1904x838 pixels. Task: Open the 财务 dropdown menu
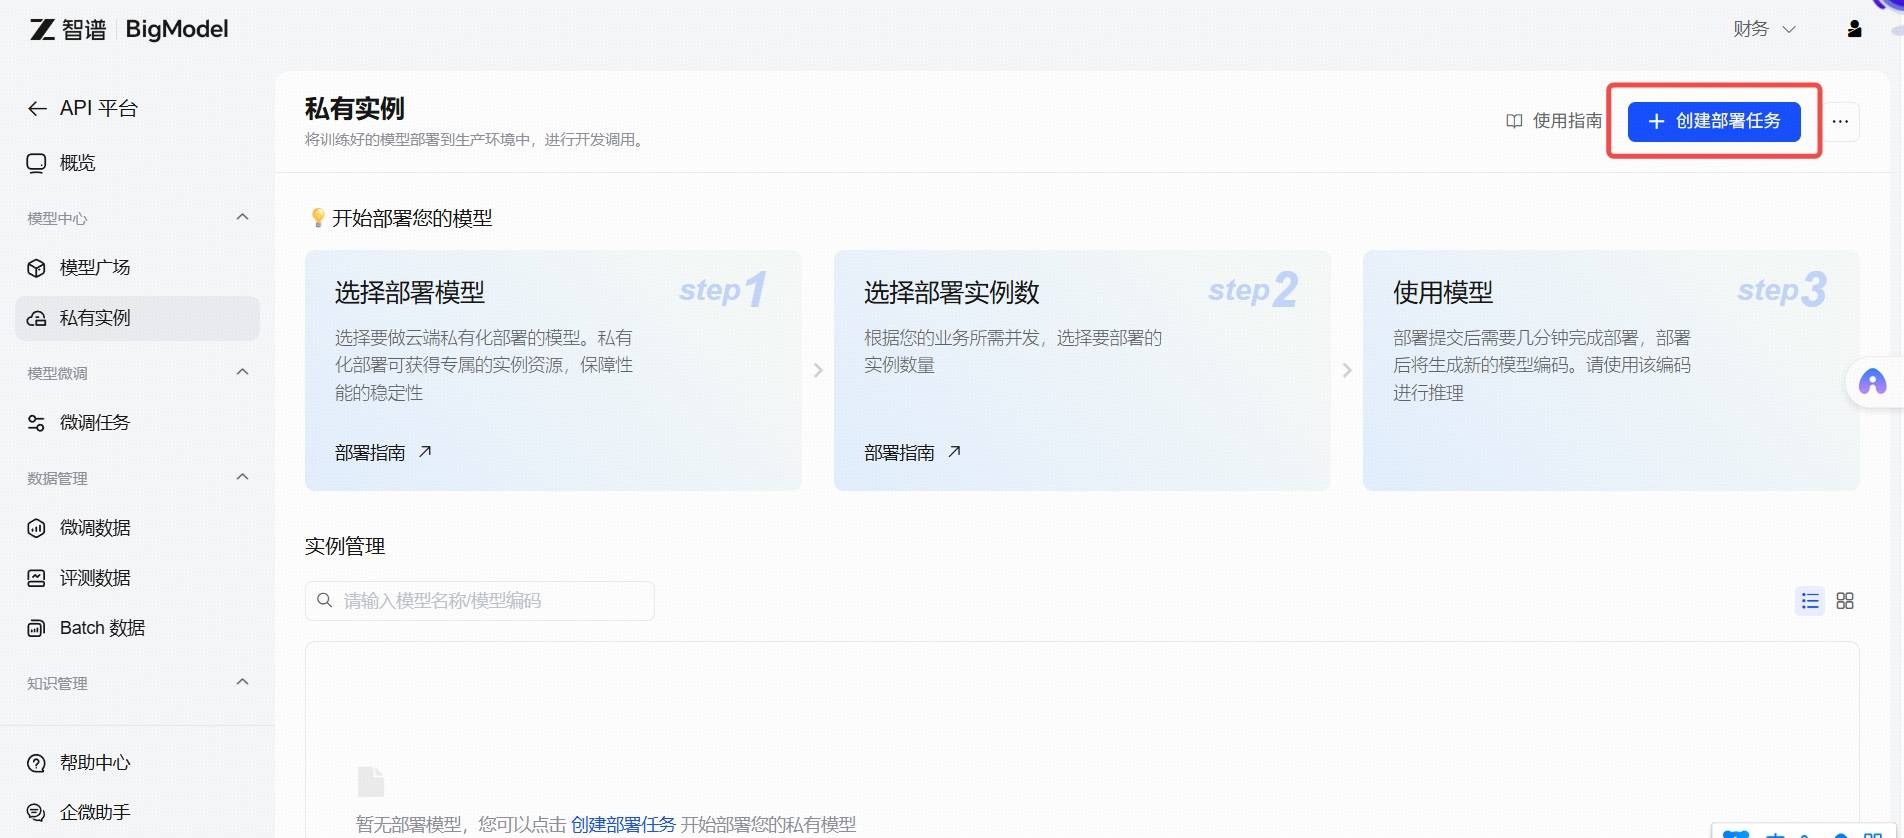1764,29
